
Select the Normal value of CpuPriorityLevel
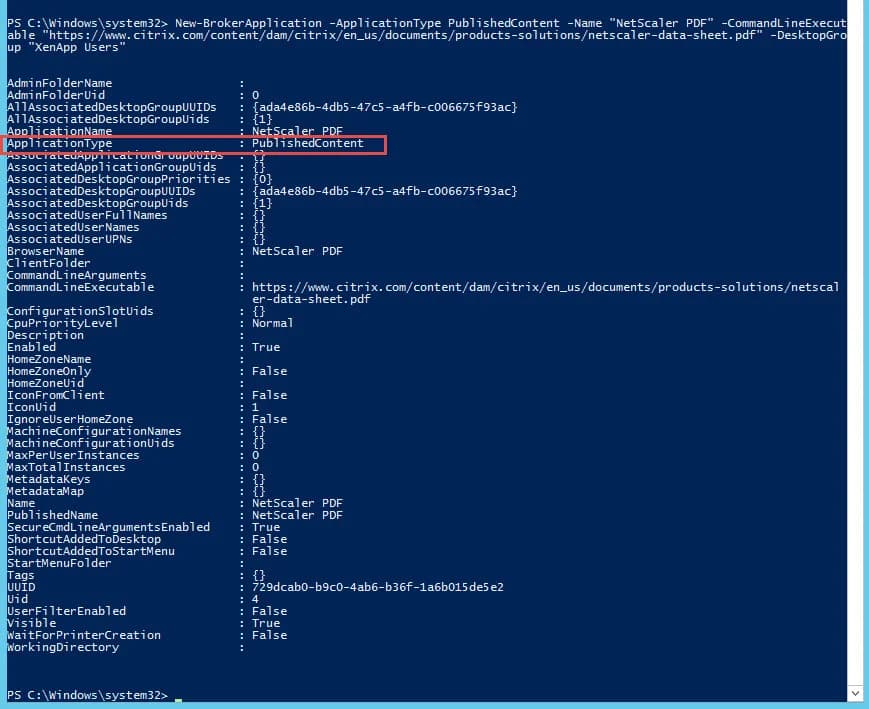tap(273, 323)
